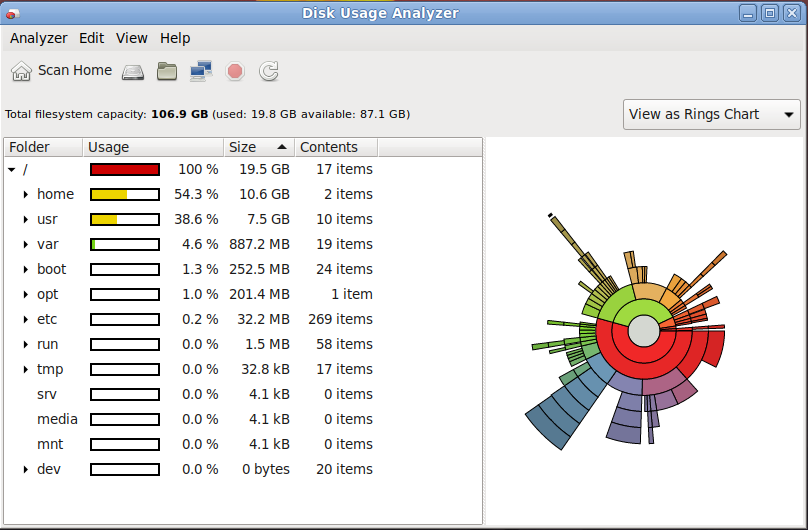Click the home usage bar at 54.3 %
The image size is (808, 530).
point(125,195)
